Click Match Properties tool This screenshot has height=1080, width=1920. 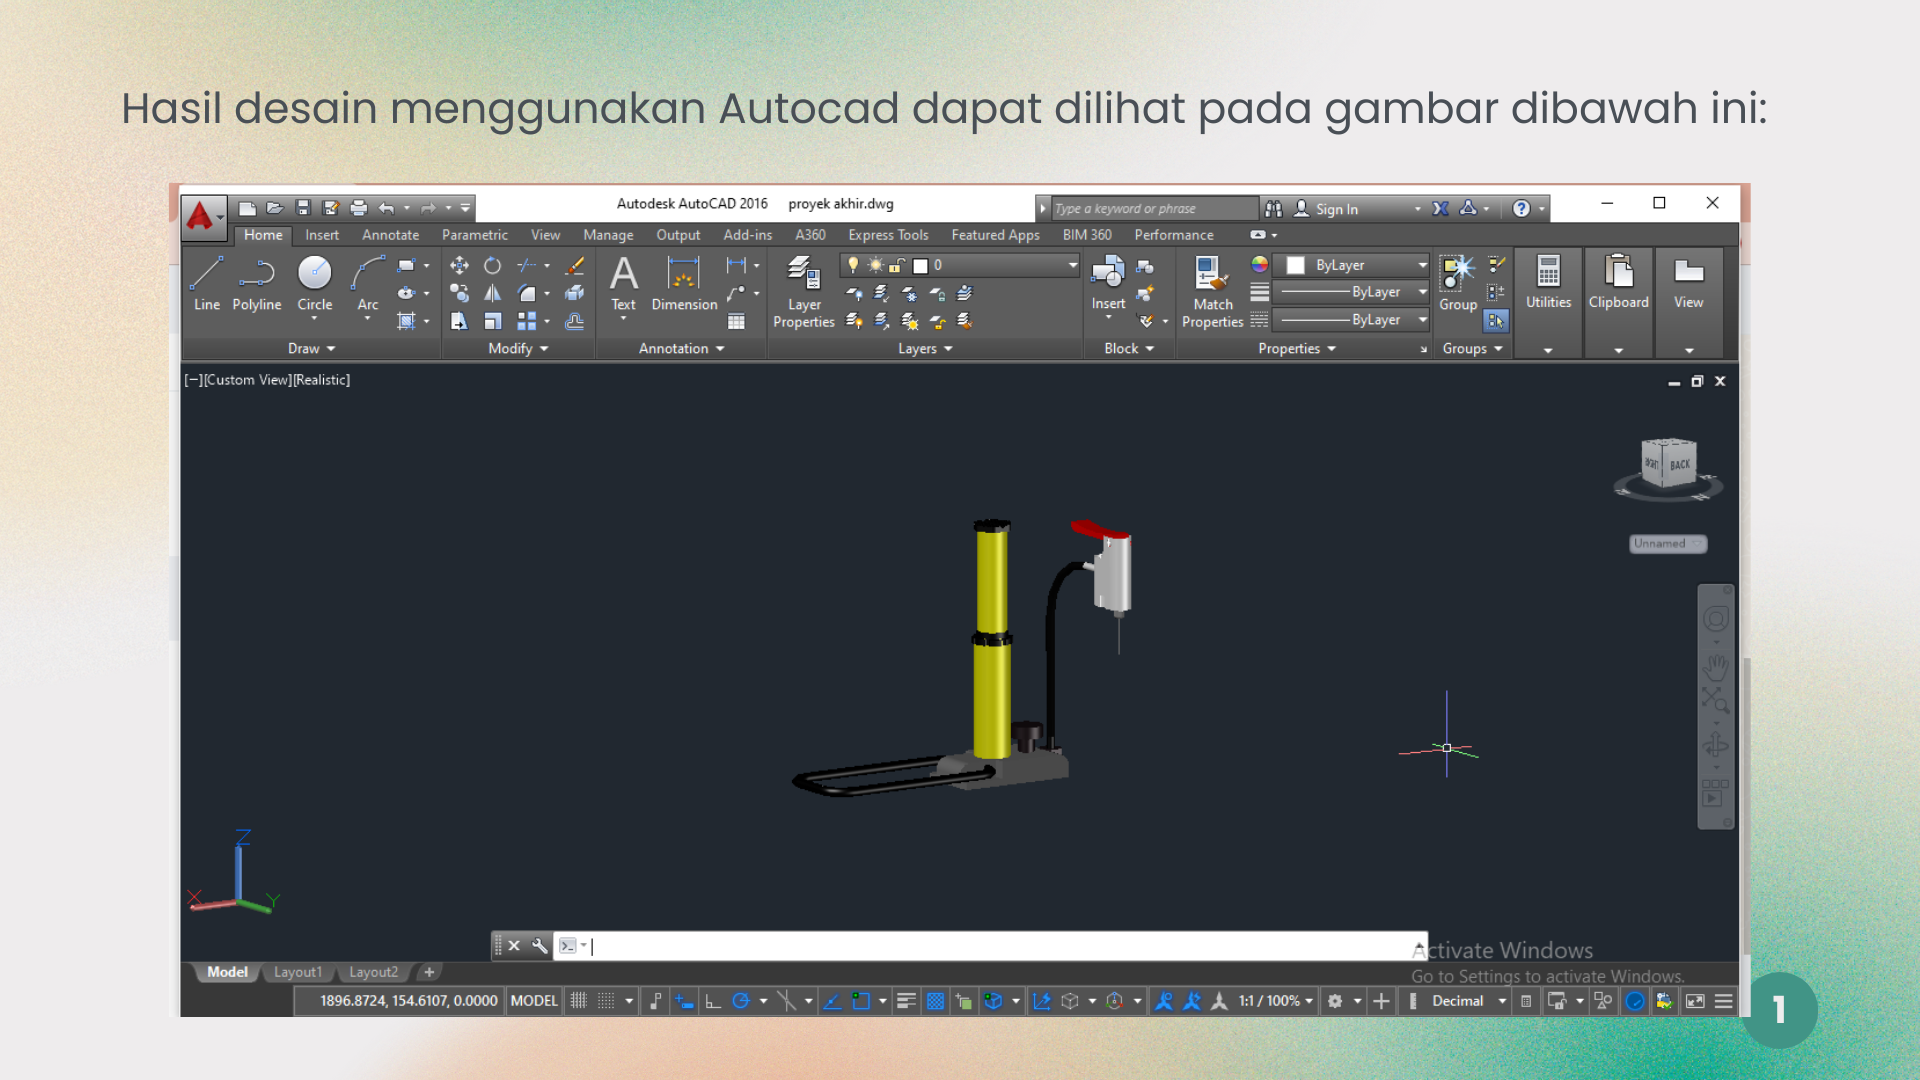point(1212,291)
